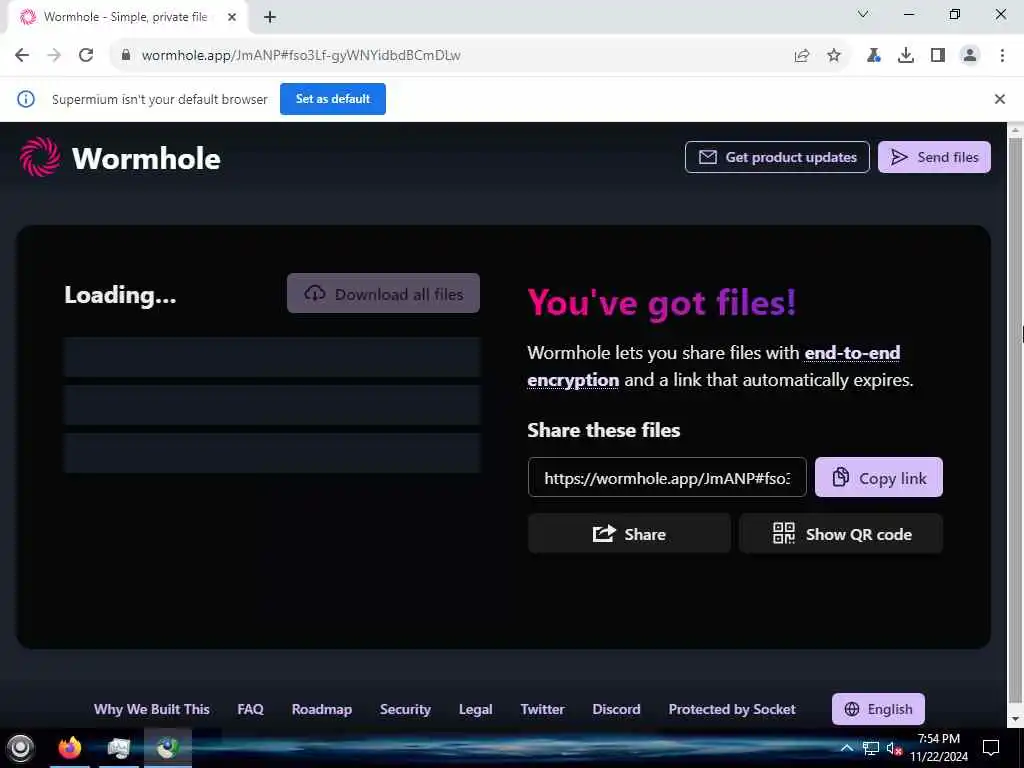Open the browser three-dot menu

pyautogui.click(x=1002, y=56)
